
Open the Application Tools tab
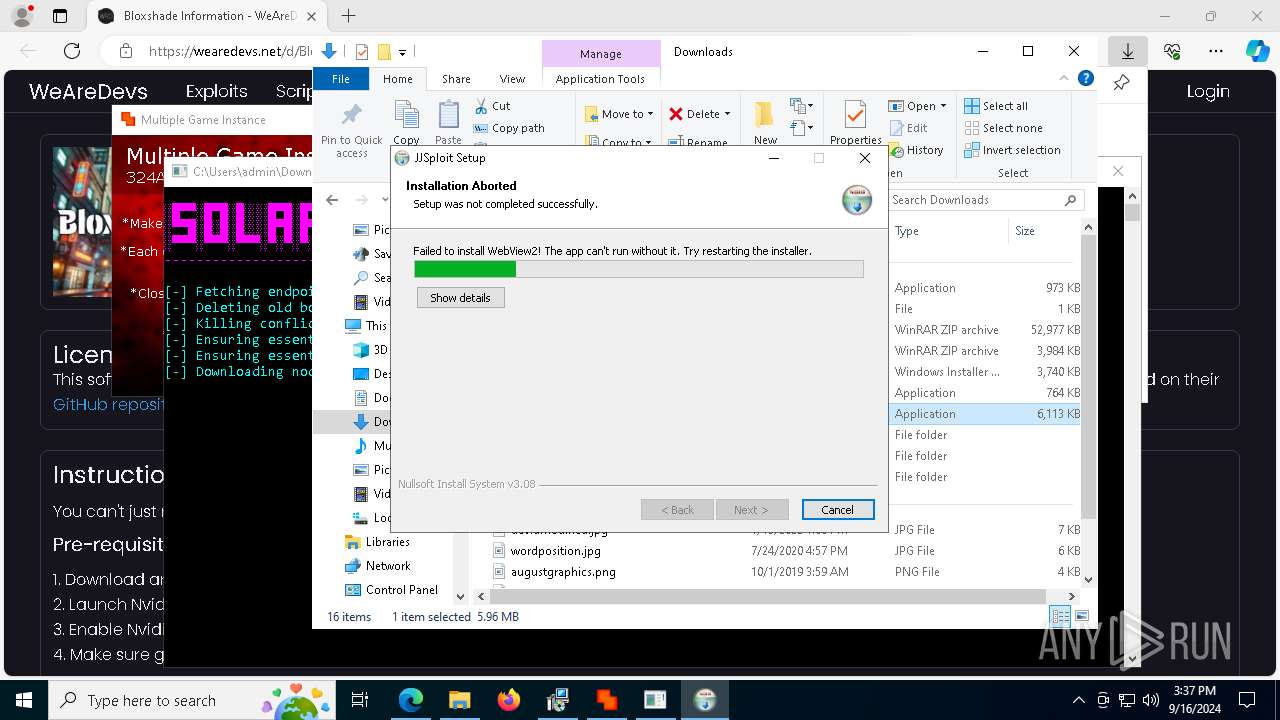[x=600, y=79]
